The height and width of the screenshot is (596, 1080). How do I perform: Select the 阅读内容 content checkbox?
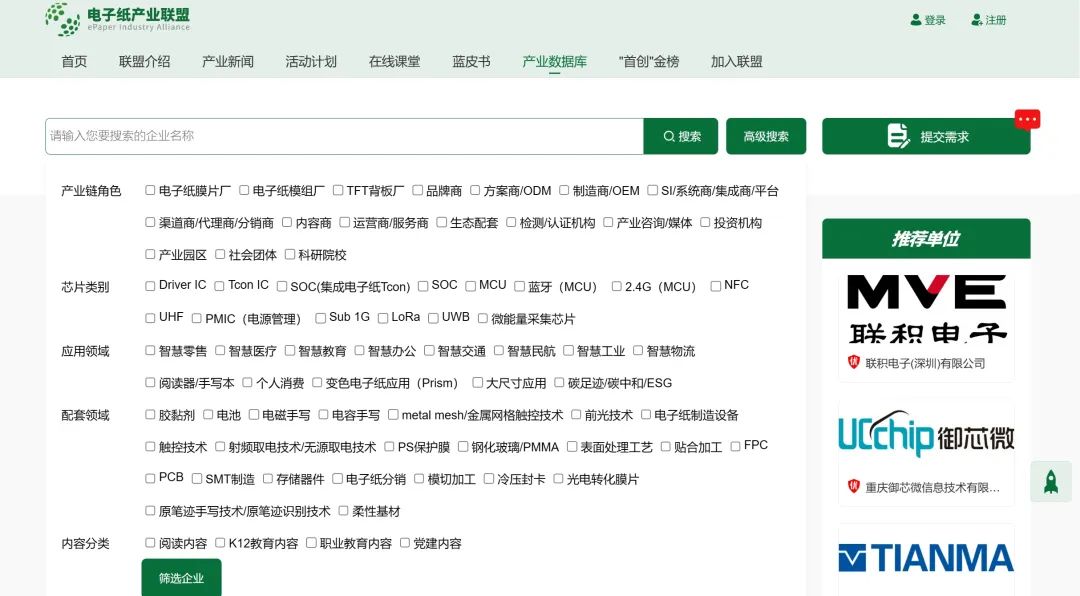coord(148,543)
